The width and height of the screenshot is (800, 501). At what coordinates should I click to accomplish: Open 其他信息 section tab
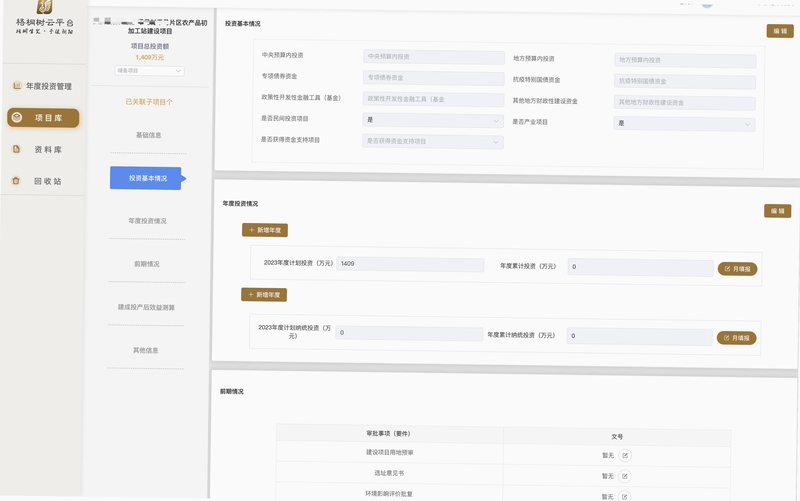point(146,350)
